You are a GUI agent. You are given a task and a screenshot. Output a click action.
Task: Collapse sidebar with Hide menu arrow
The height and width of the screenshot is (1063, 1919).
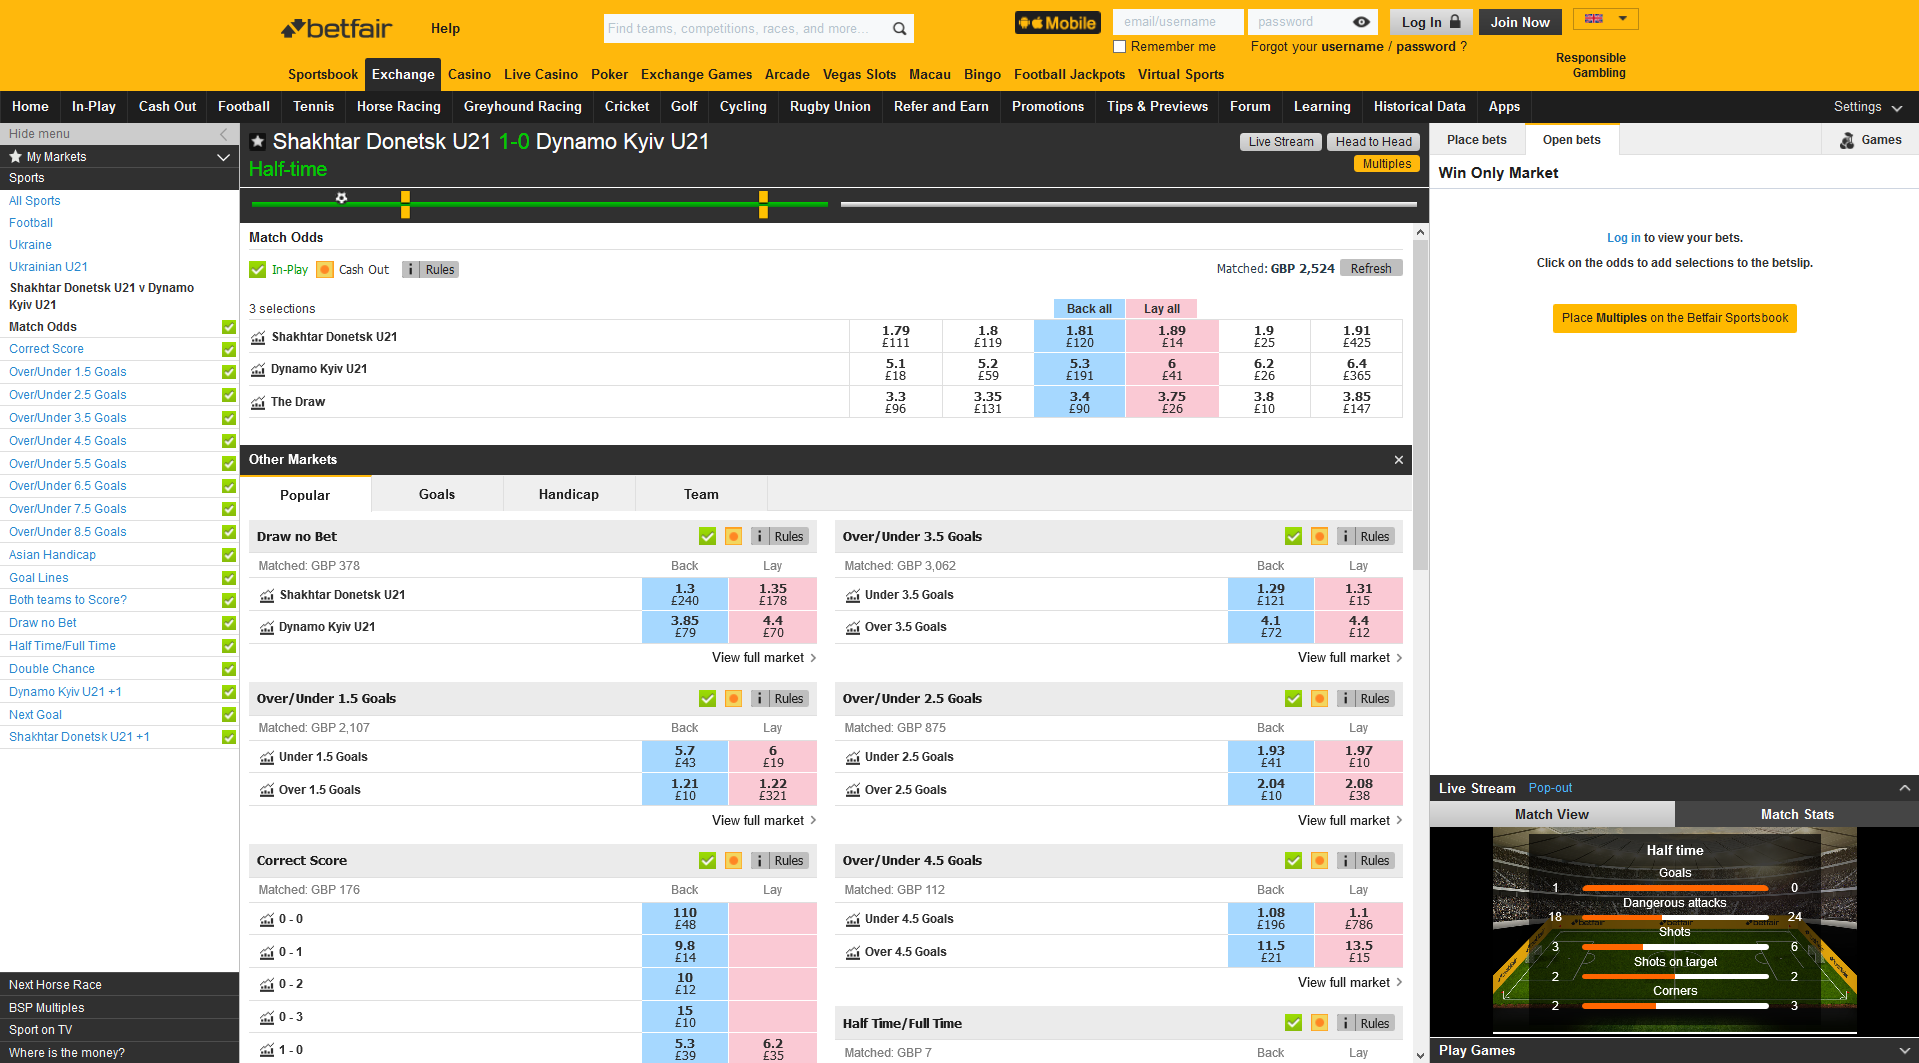coord(223,134)
